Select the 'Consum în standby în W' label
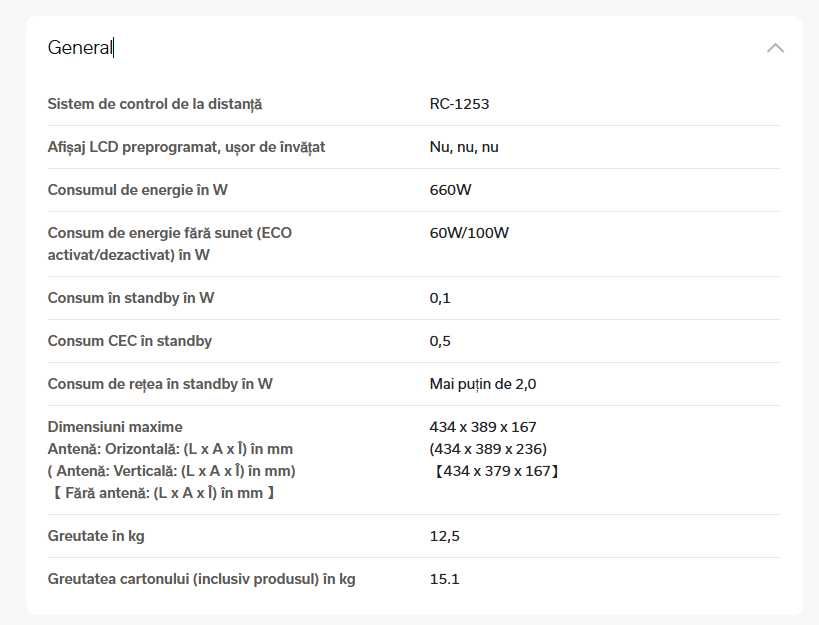 [131, 298]
